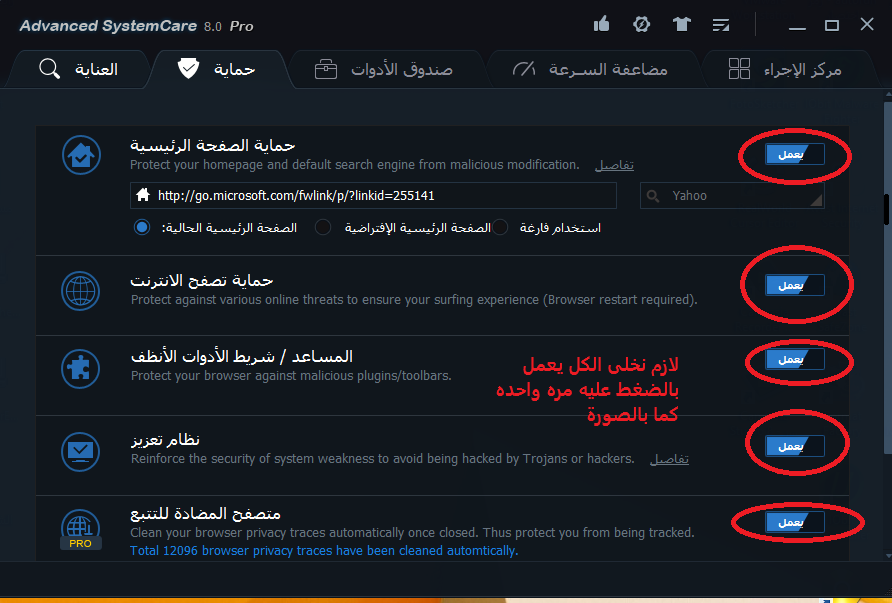Click the homepage protection house icon

pos(81,155)
